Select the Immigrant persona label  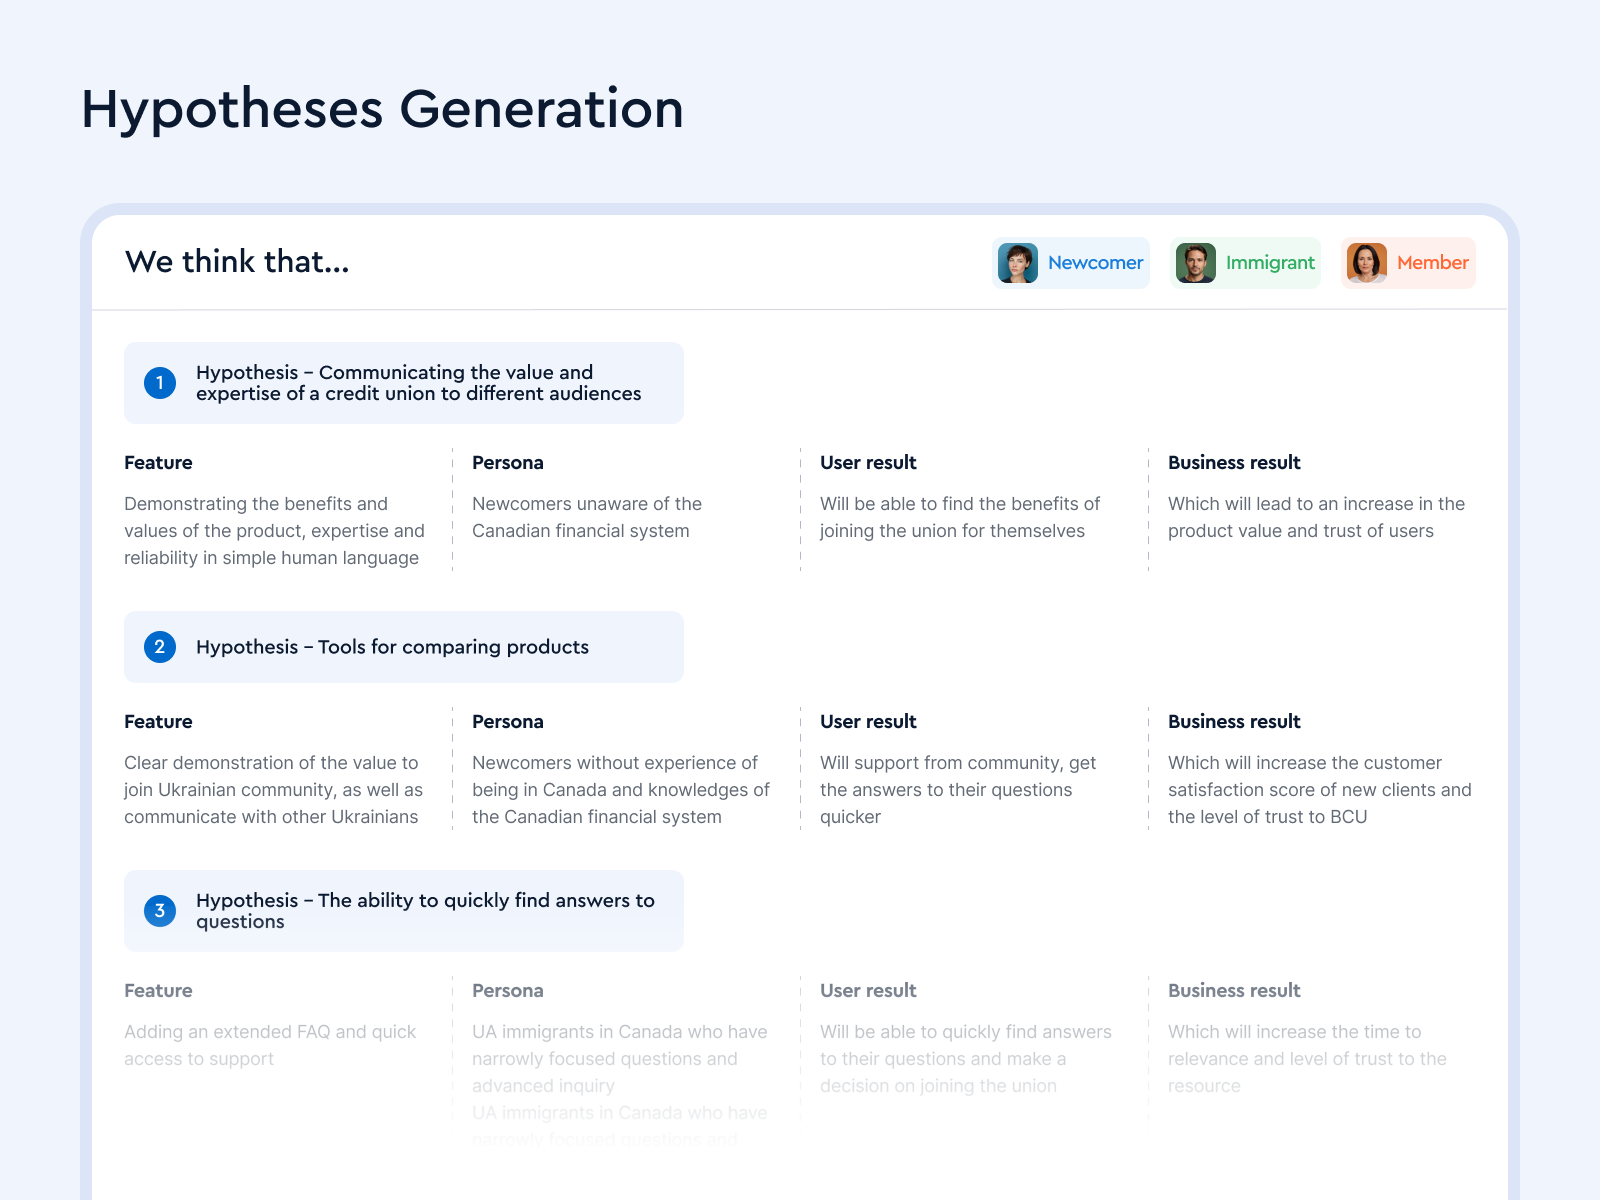coord(1270,263)
